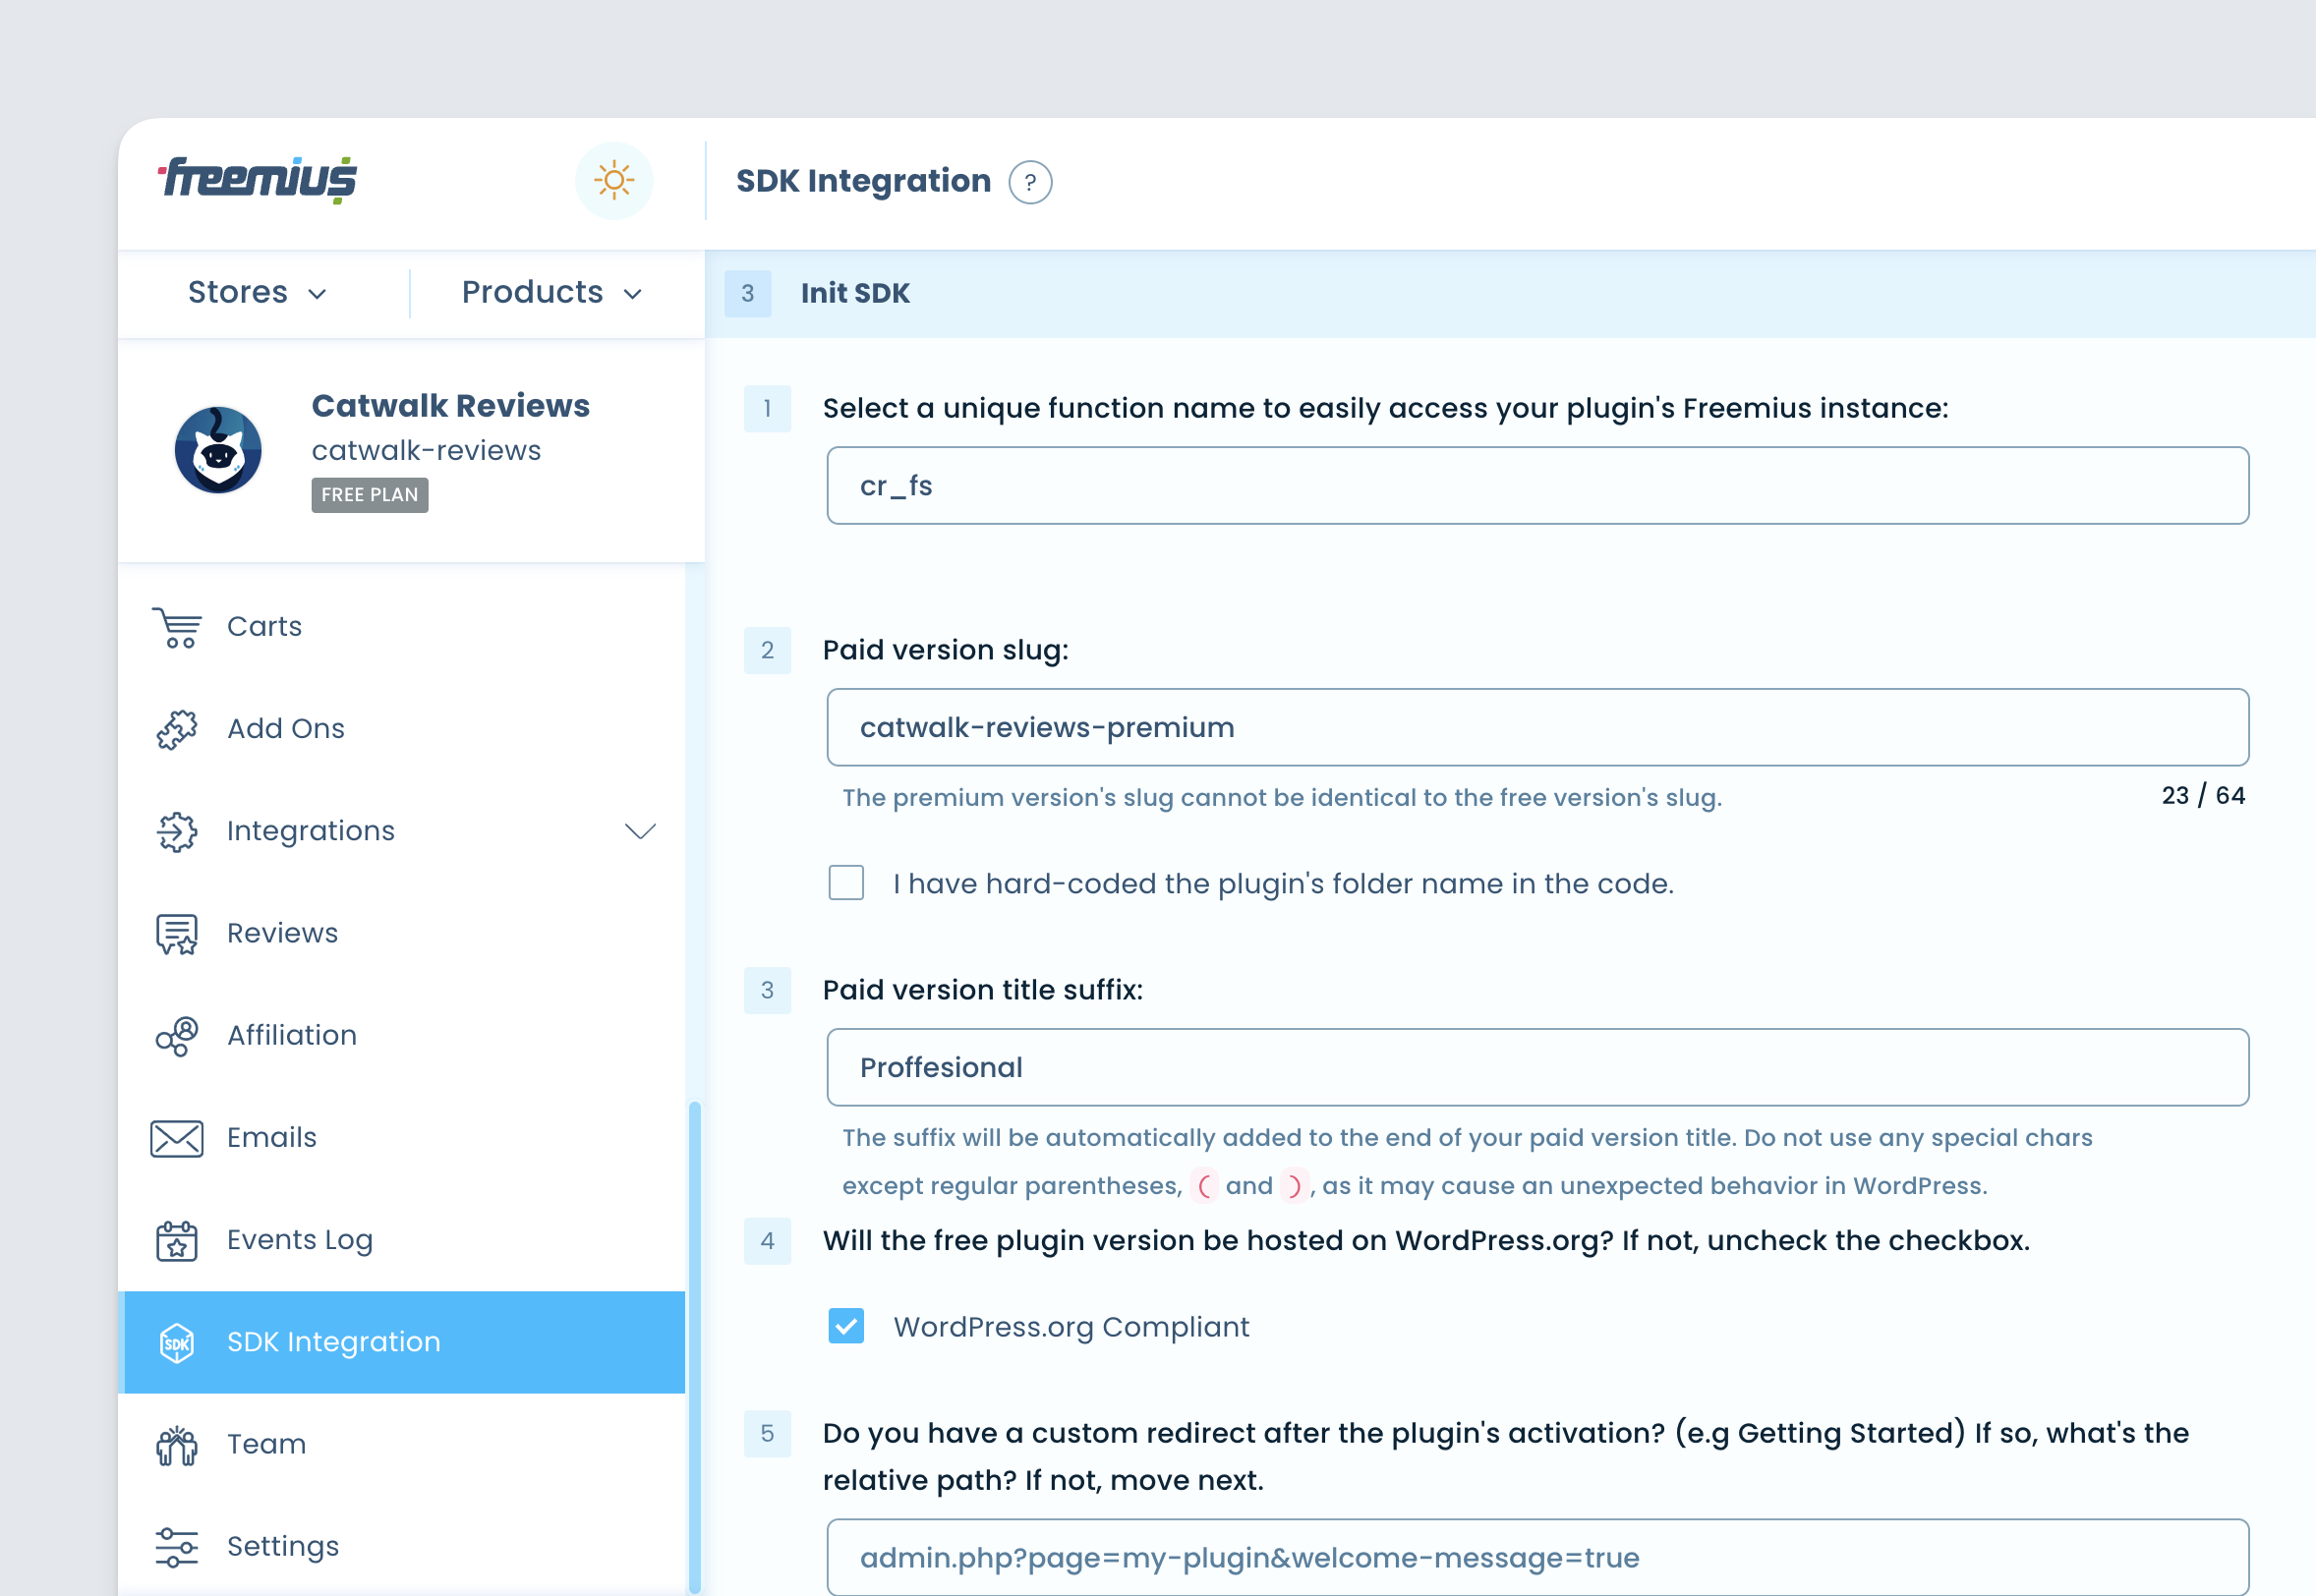Click the Paid version title suffix field

(1537, 1068)
